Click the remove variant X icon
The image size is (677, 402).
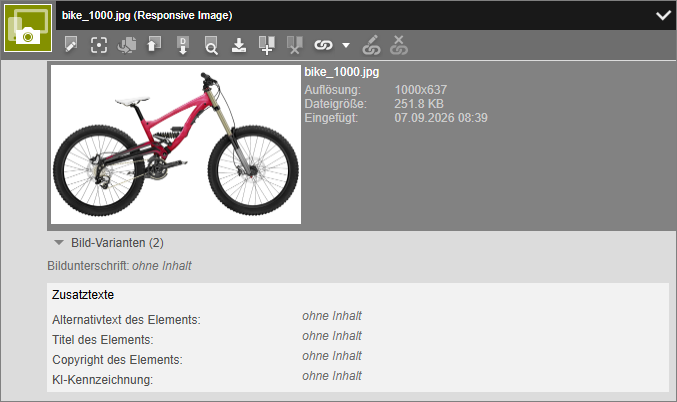pos(294,45)
